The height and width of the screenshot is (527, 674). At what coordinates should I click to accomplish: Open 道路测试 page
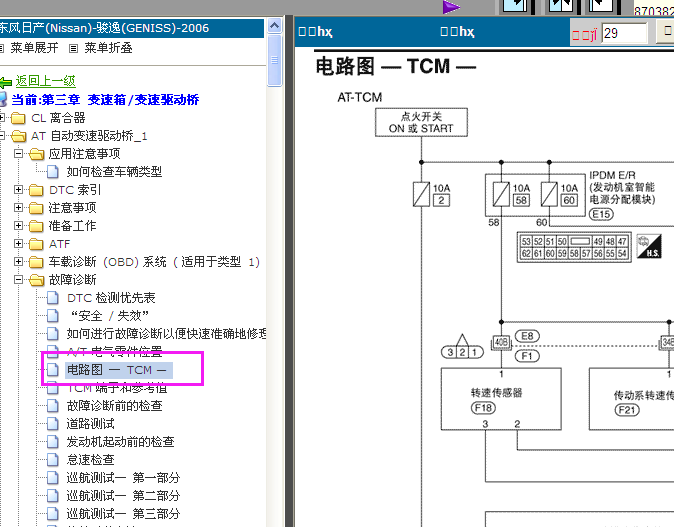point(91,424)
